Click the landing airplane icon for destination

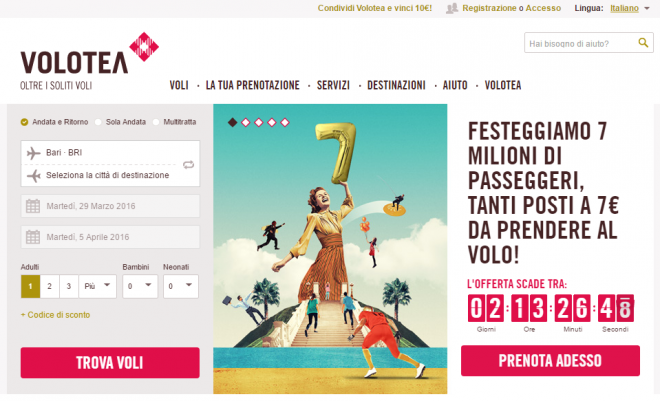pos(34,175)
